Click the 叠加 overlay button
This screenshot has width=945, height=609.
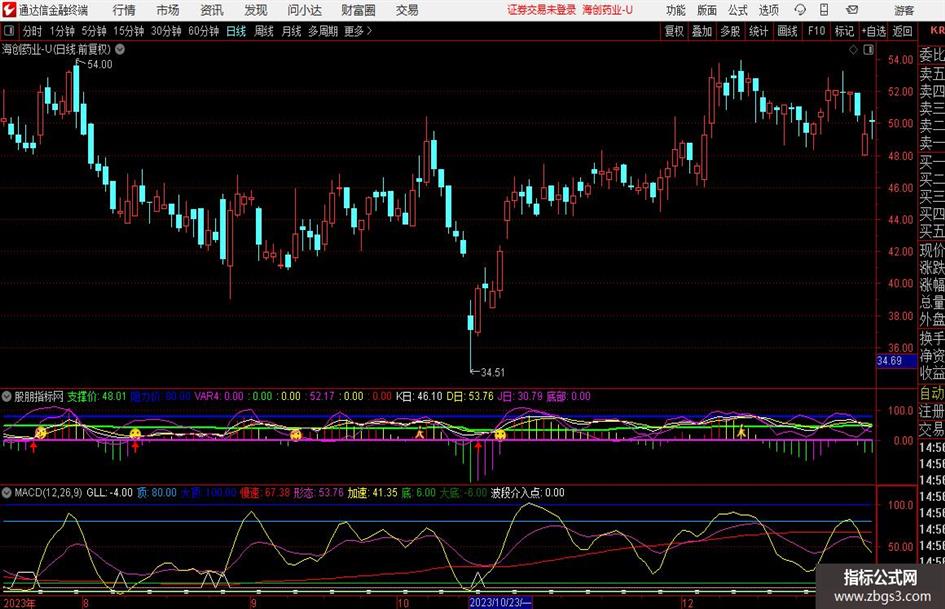(702, 31)
